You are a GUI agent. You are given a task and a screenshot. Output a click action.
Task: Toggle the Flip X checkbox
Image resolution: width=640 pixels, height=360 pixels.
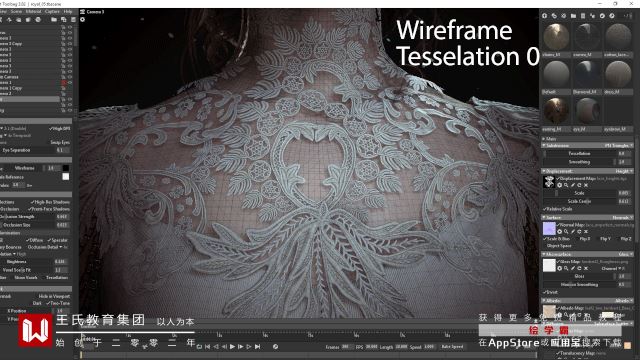click(x=584, y=238)
